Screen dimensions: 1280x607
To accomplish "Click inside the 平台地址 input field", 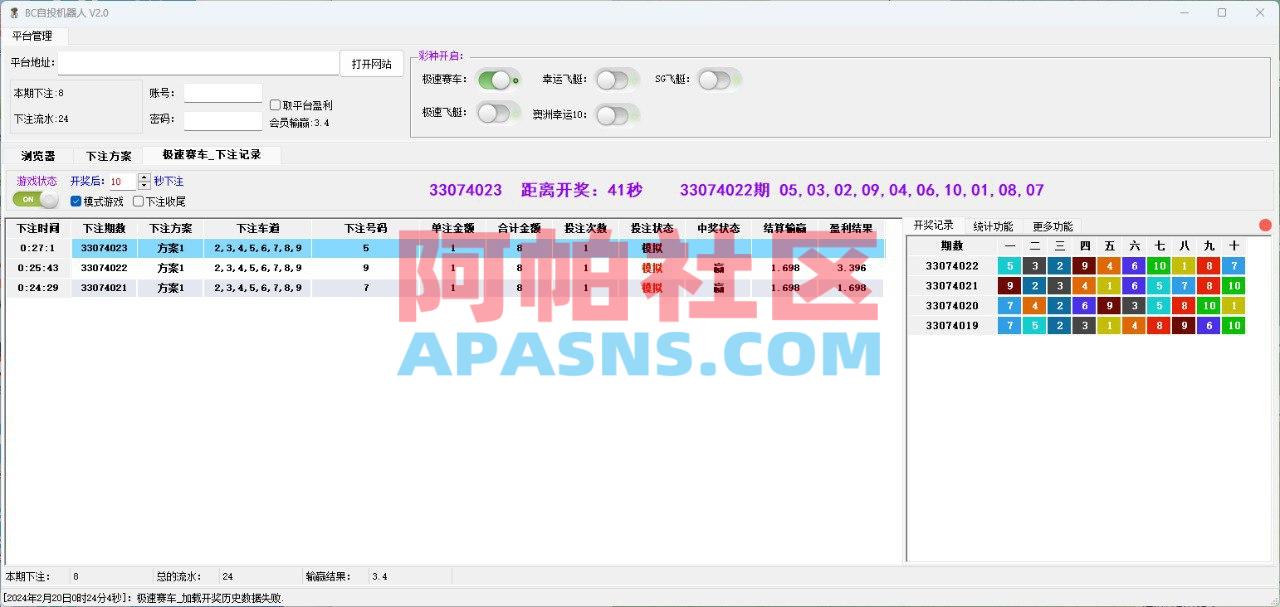I will click(195, 62).
